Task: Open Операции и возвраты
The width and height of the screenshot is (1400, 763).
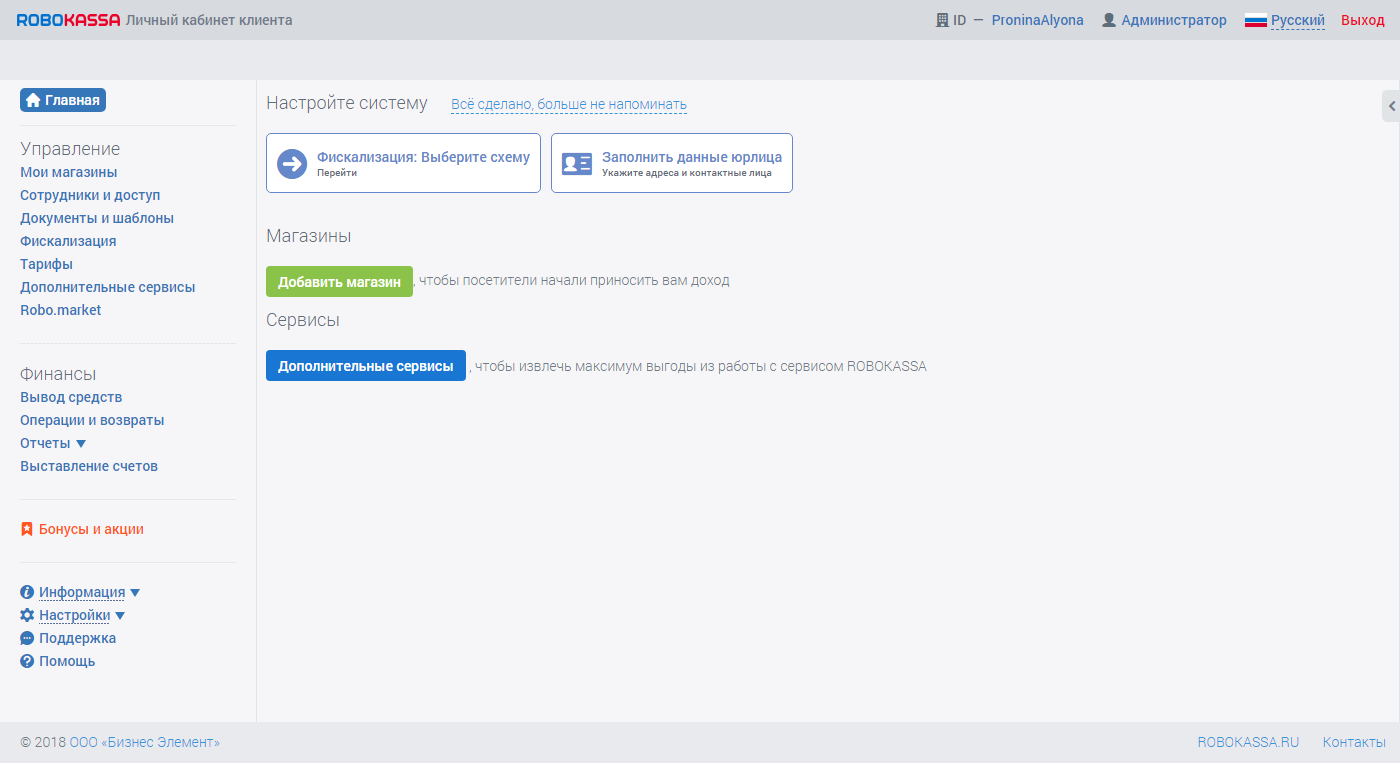Action: pyautogui.click(x=92, y=420)
